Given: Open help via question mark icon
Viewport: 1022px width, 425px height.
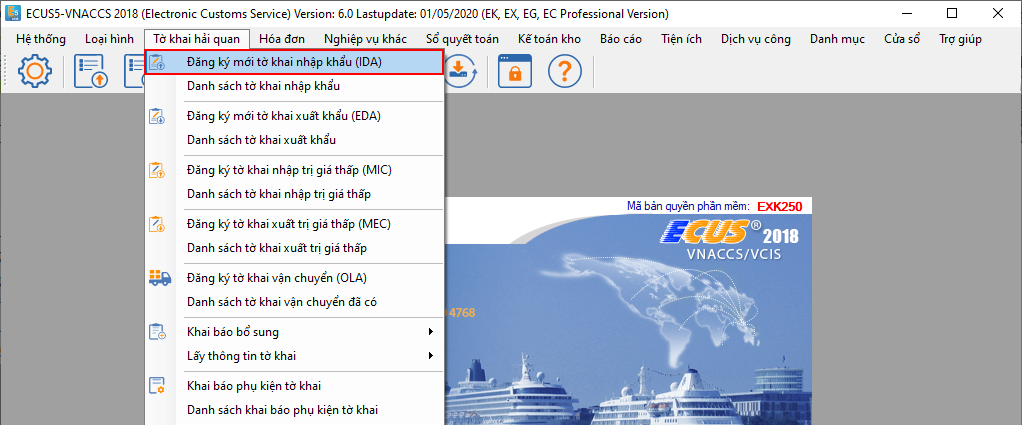Looking at the screenshot, I should point(565,72).
